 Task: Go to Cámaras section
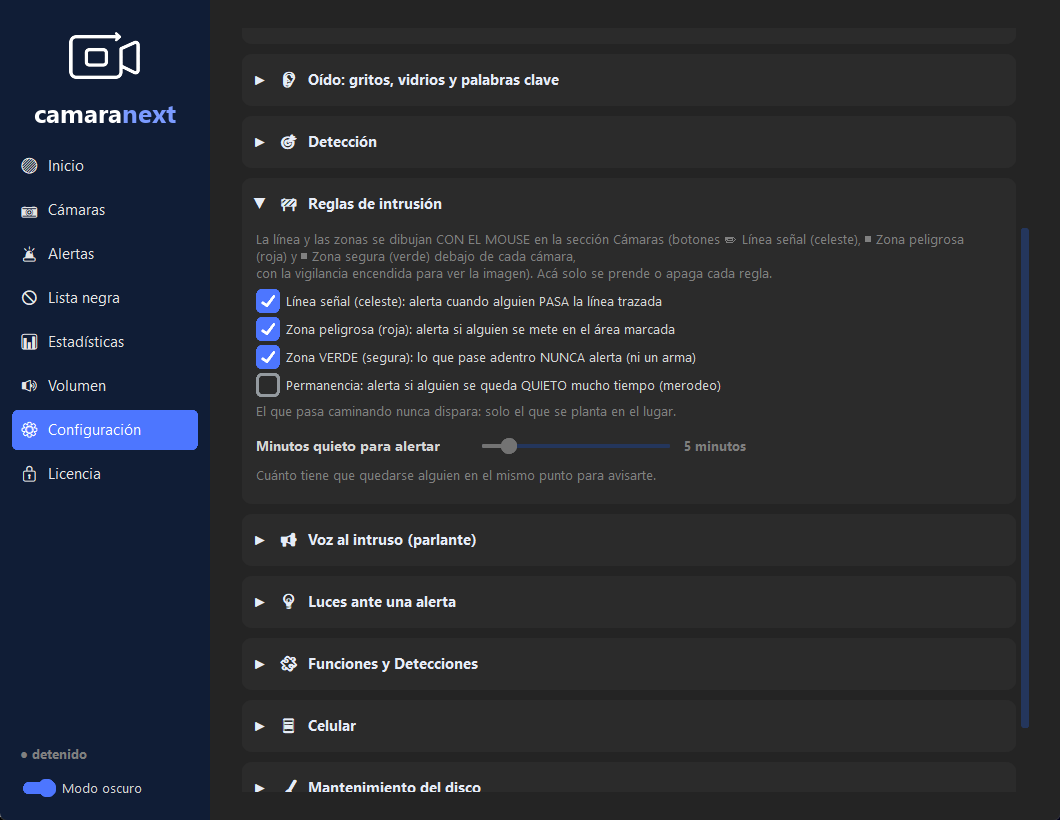105,210
